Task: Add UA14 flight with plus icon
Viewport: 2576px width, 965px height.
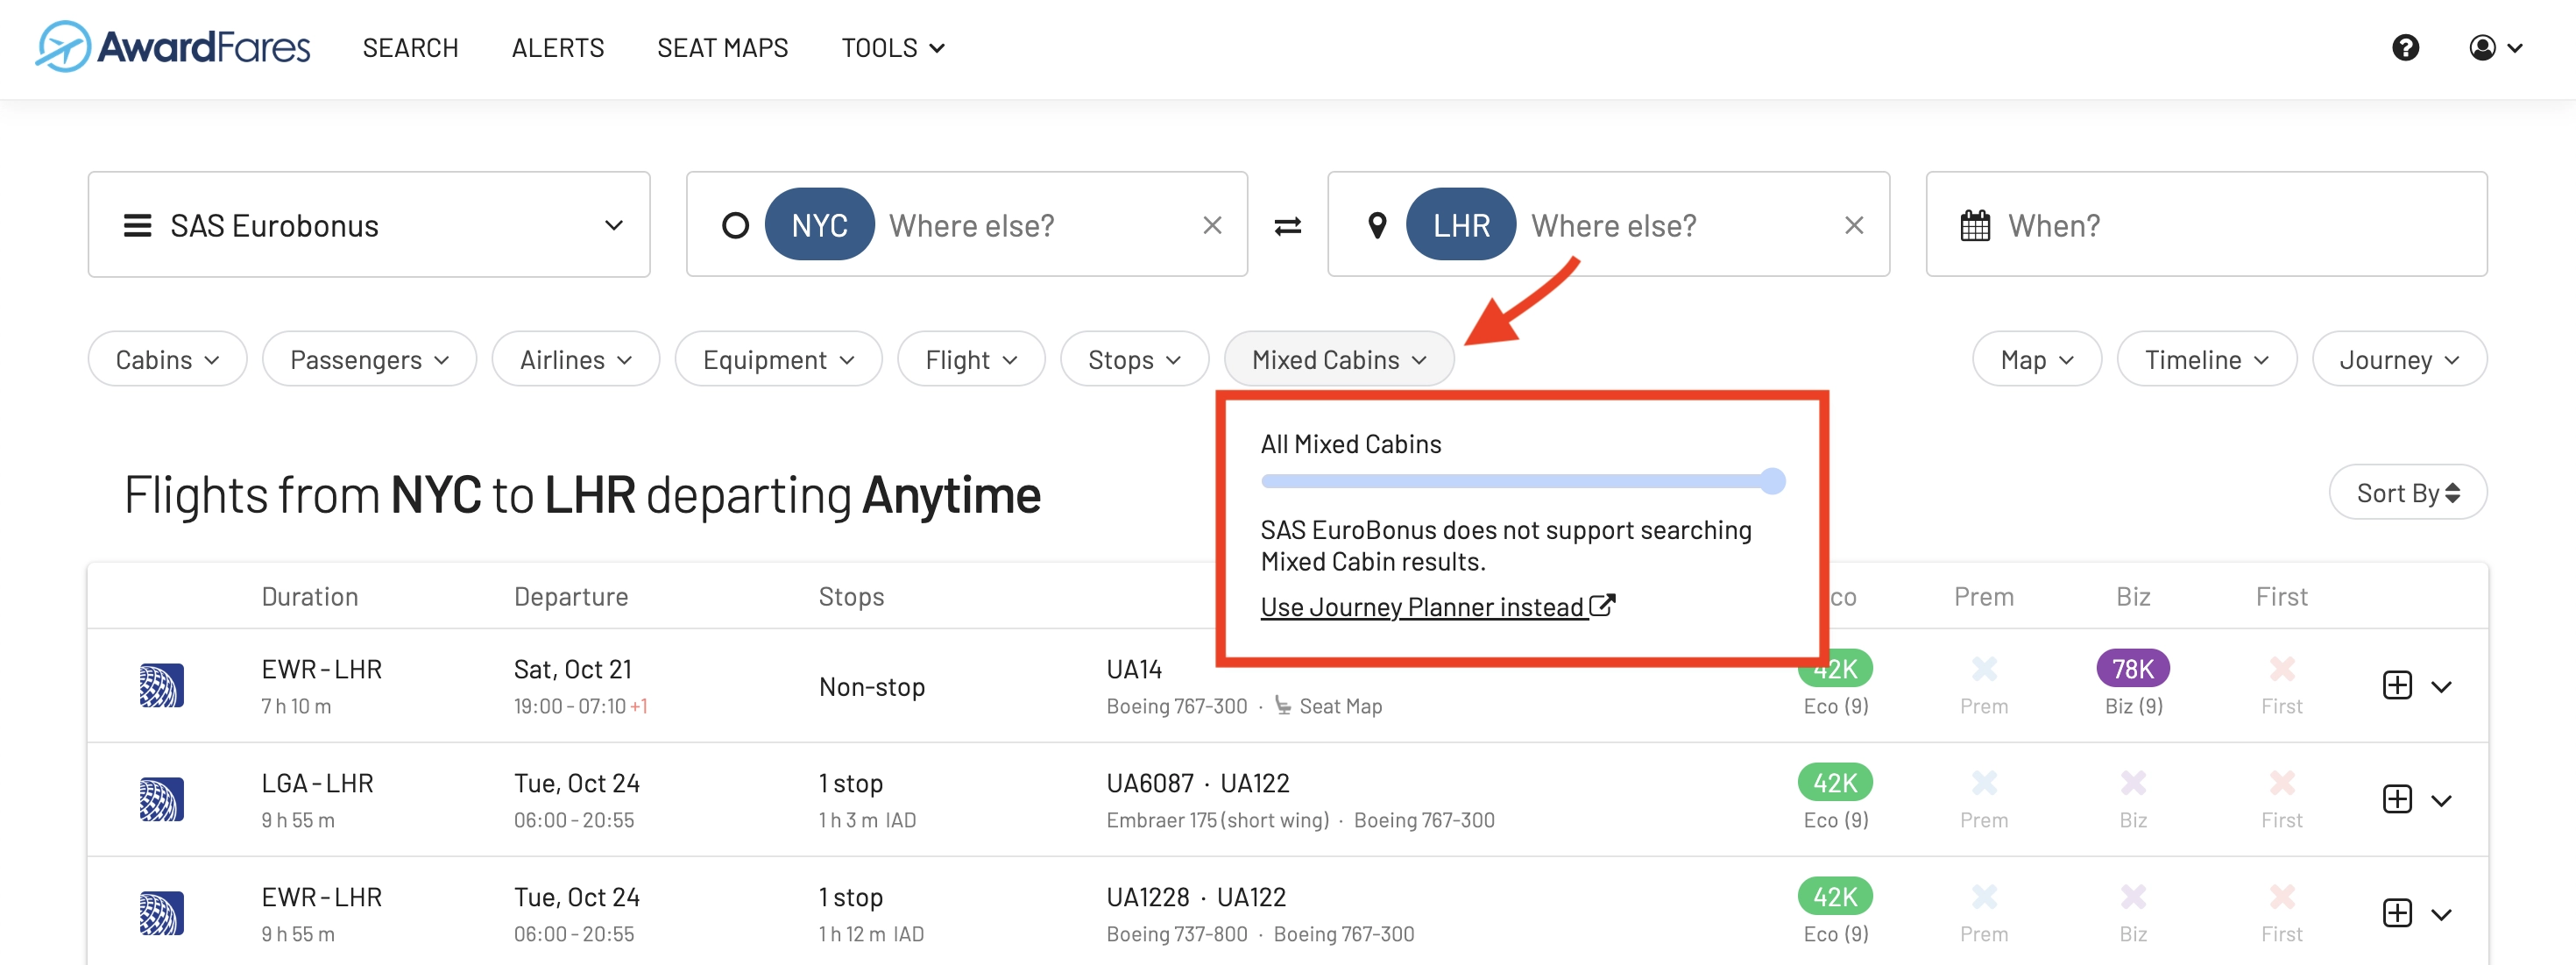Action: point(2397,685)
